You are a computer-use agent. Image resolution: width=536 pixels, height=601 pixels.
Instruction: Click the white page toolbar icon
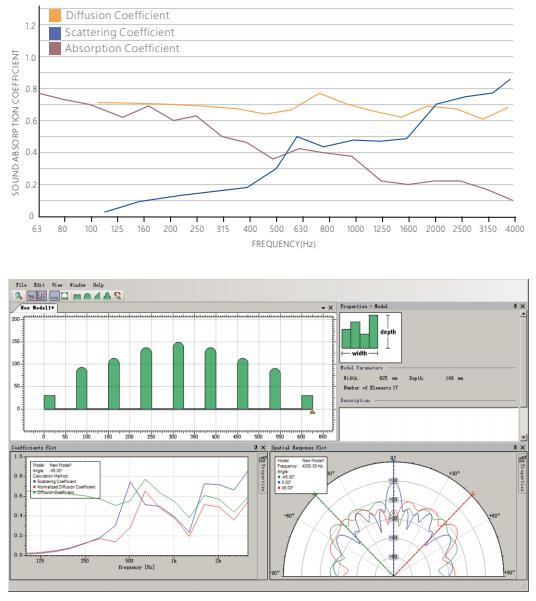tap(64, 296)
